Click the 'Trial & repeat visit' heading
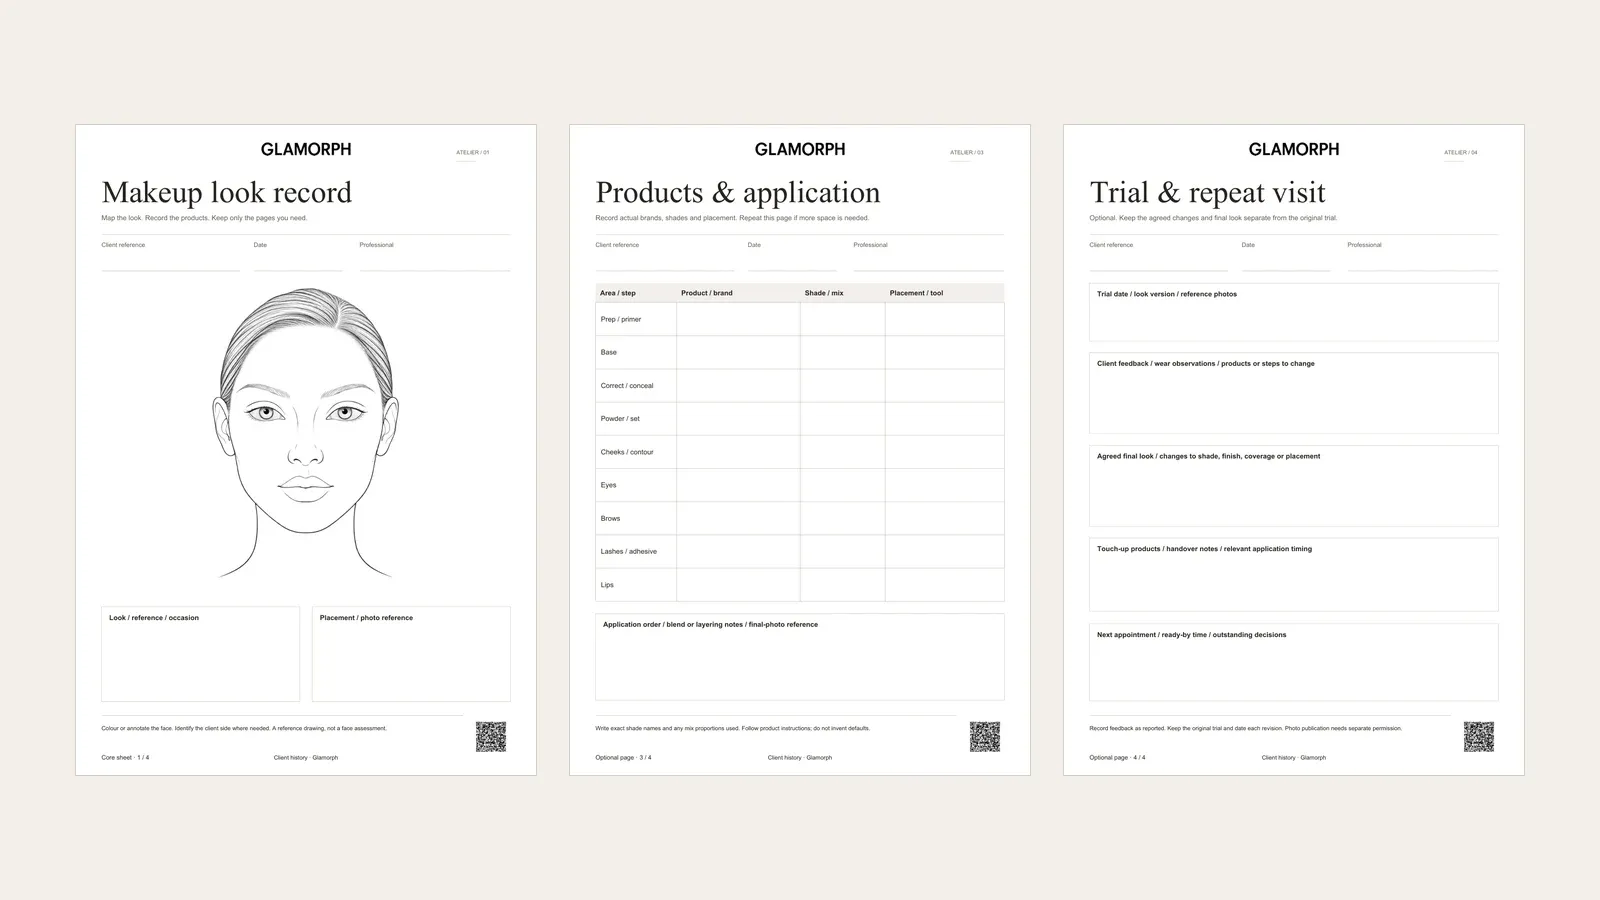Viewport: 1600px width, 900px height. point(1208,192)
